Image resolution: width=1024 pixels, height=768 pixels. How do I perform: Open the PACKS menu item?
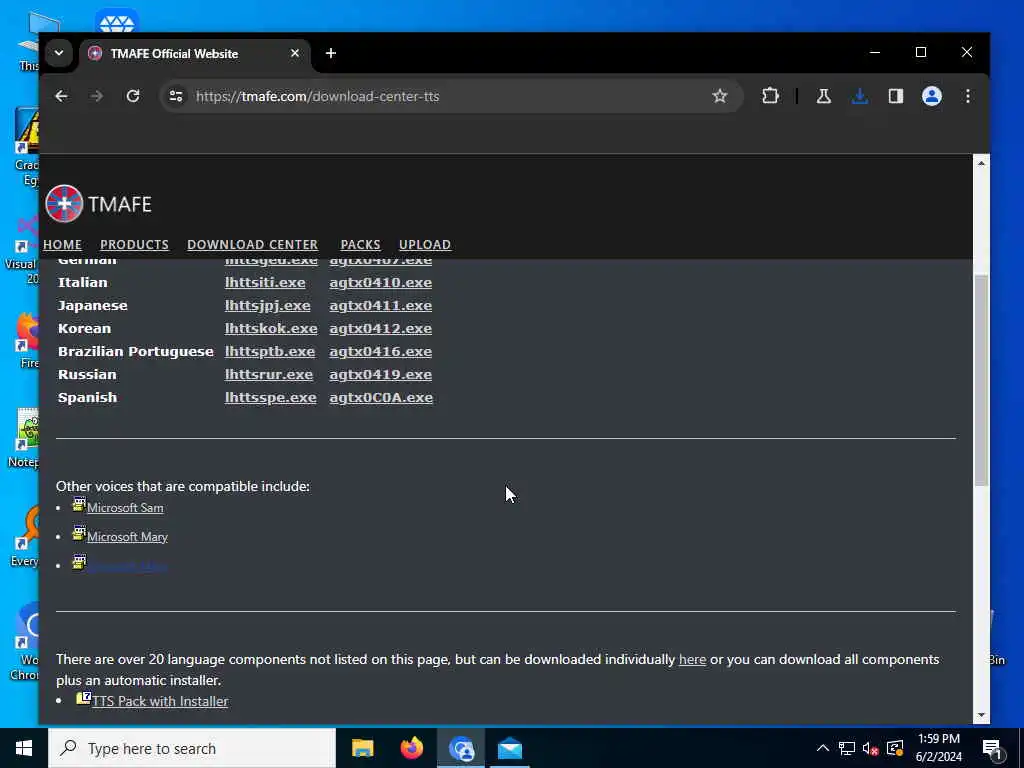[x=360, y=244]
